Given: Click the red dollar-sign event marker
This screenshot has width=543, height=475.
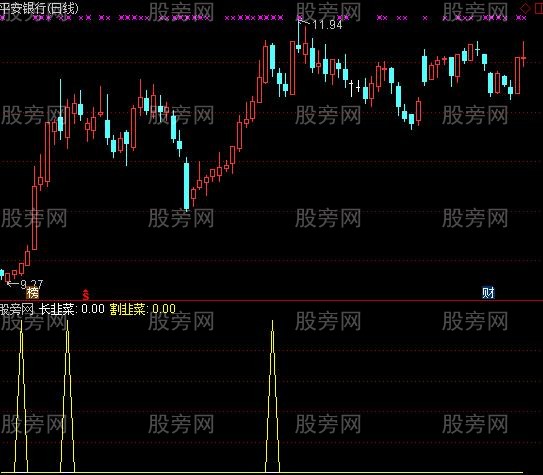Looking at the screenshot, I should [86, 294].
